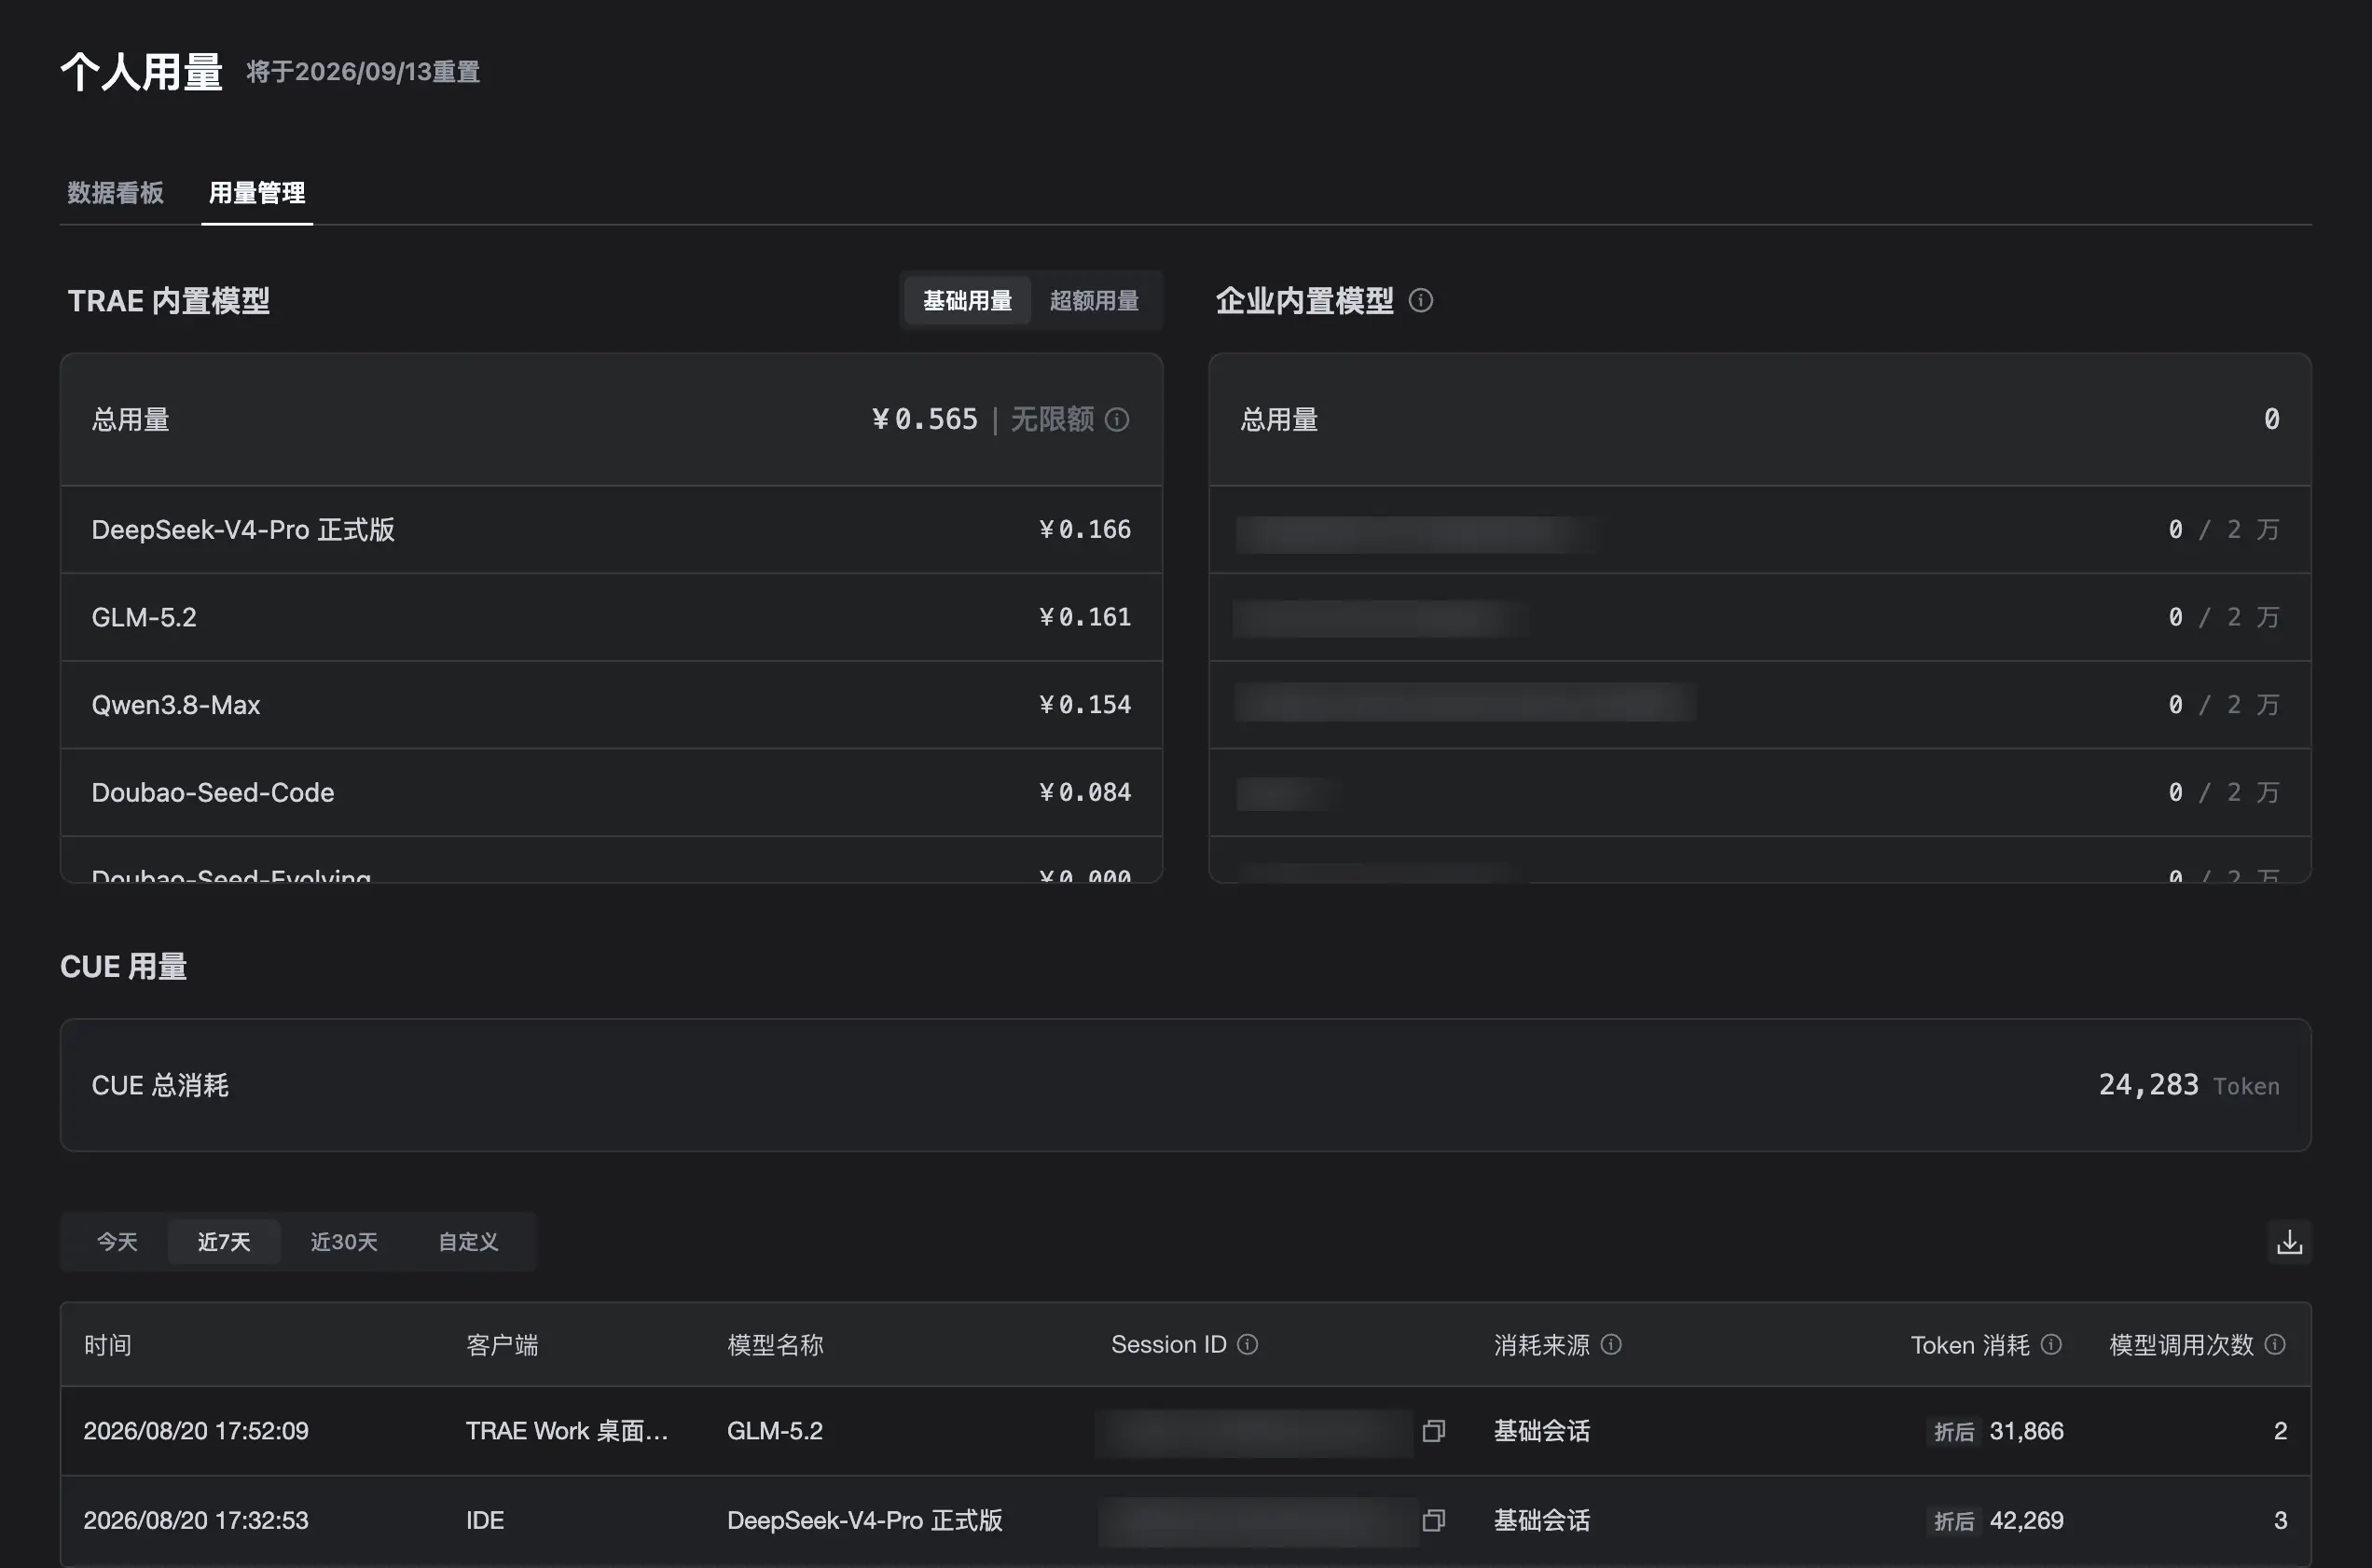Screen dimensions: 2372x1568
Task: Click the ¥0.161 cost value
Action: tap(1085, 617)
